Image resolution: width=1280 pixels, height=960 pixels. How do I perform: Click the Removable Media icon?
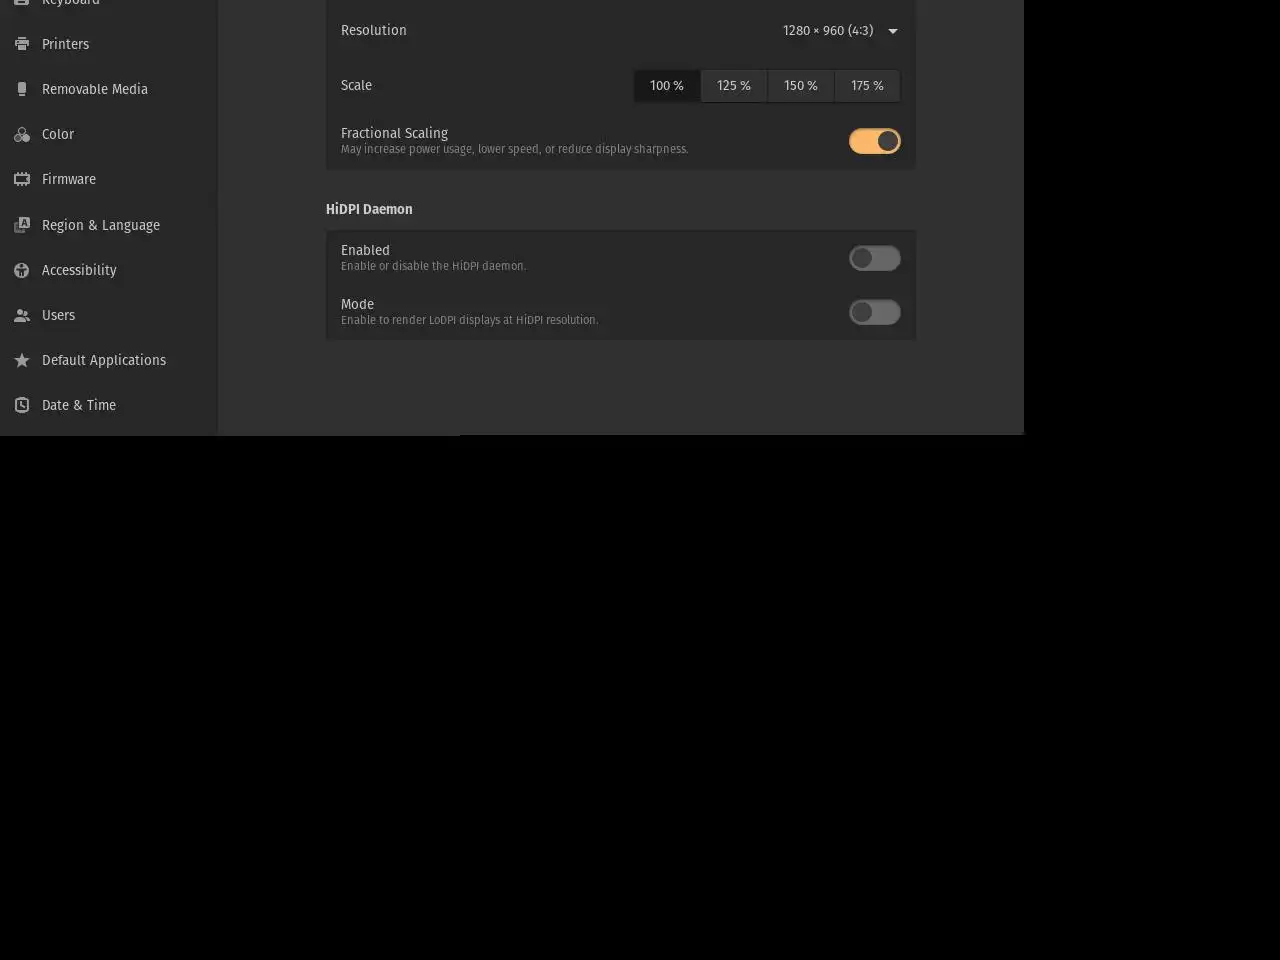[x=22, y=89]
